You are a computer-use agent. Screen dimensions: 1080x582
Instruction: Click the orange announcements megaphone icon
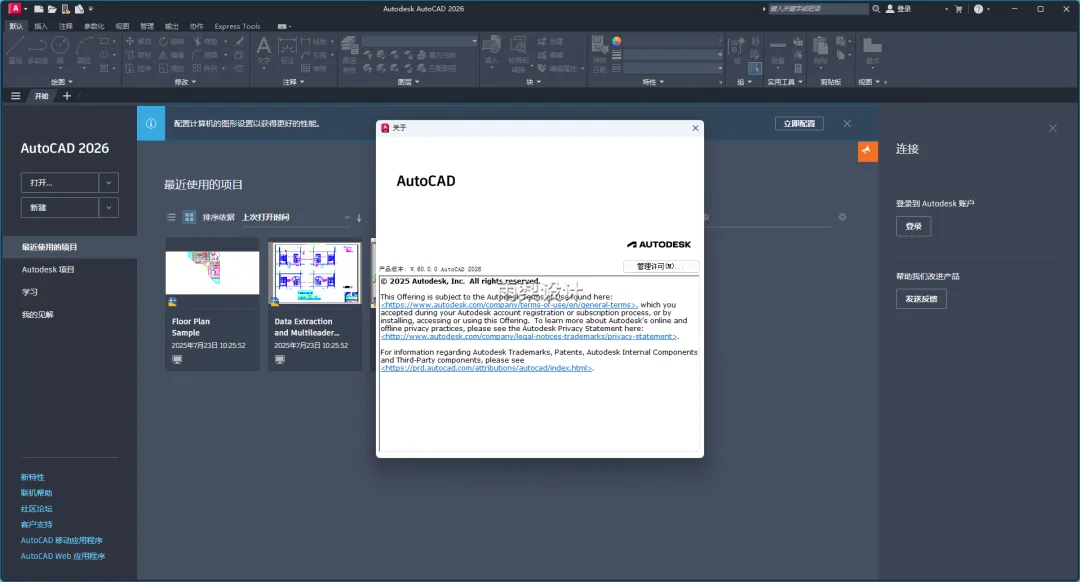pyautogui.click(x=868, y=151)
